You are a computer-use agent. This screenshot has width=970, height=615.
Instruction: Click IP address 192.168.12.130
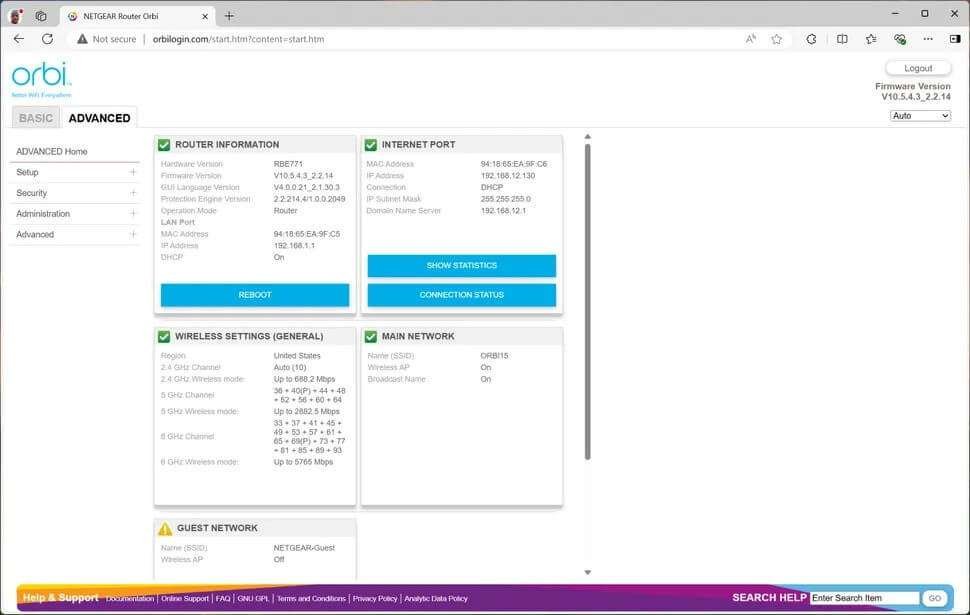point(508,176)
